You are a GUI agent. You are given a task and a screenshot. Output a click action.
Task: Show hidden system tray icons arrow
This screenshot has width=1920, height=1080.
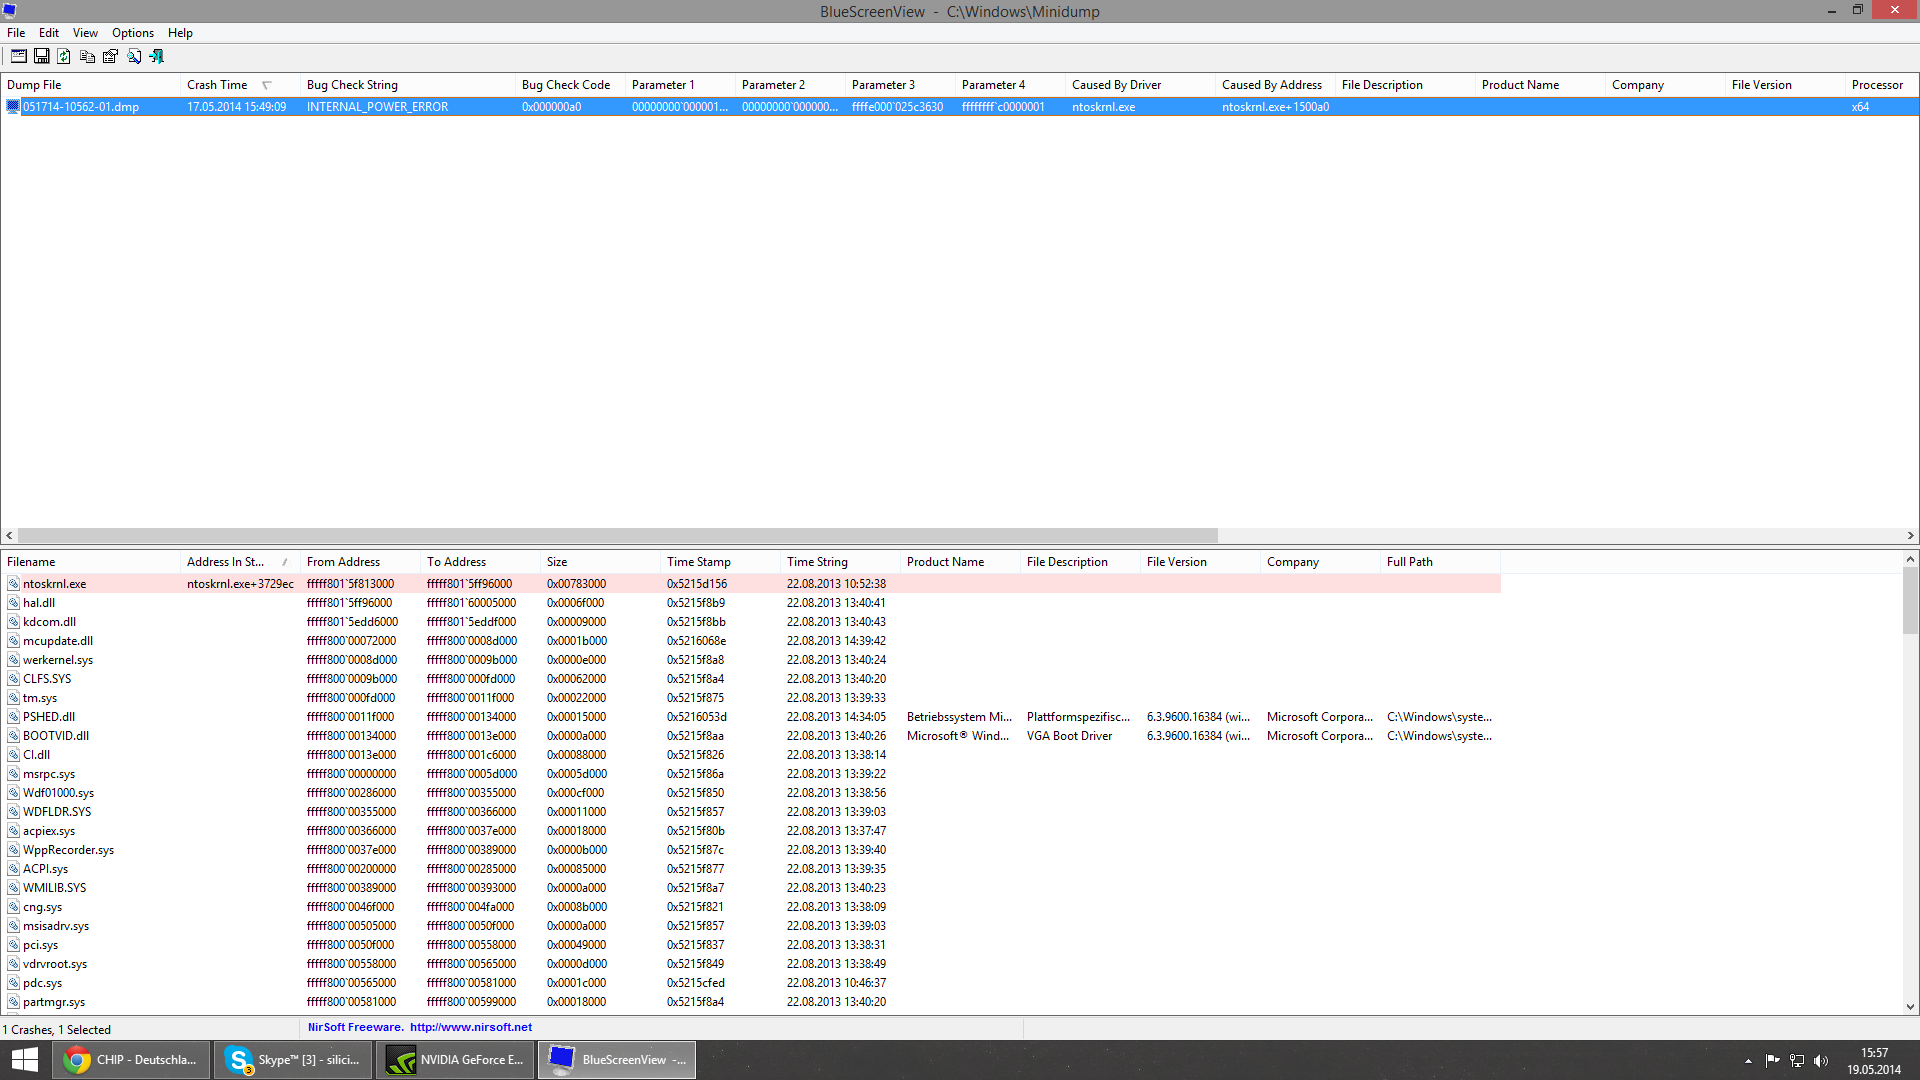tap(1748, 1061)
